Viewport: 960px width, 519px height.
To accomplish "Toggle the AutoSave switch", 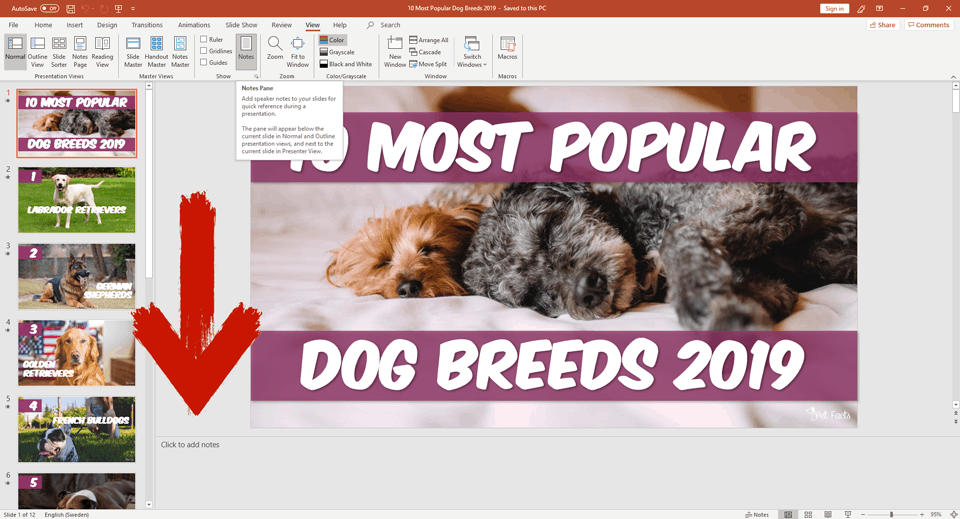I will coord(50,9).
